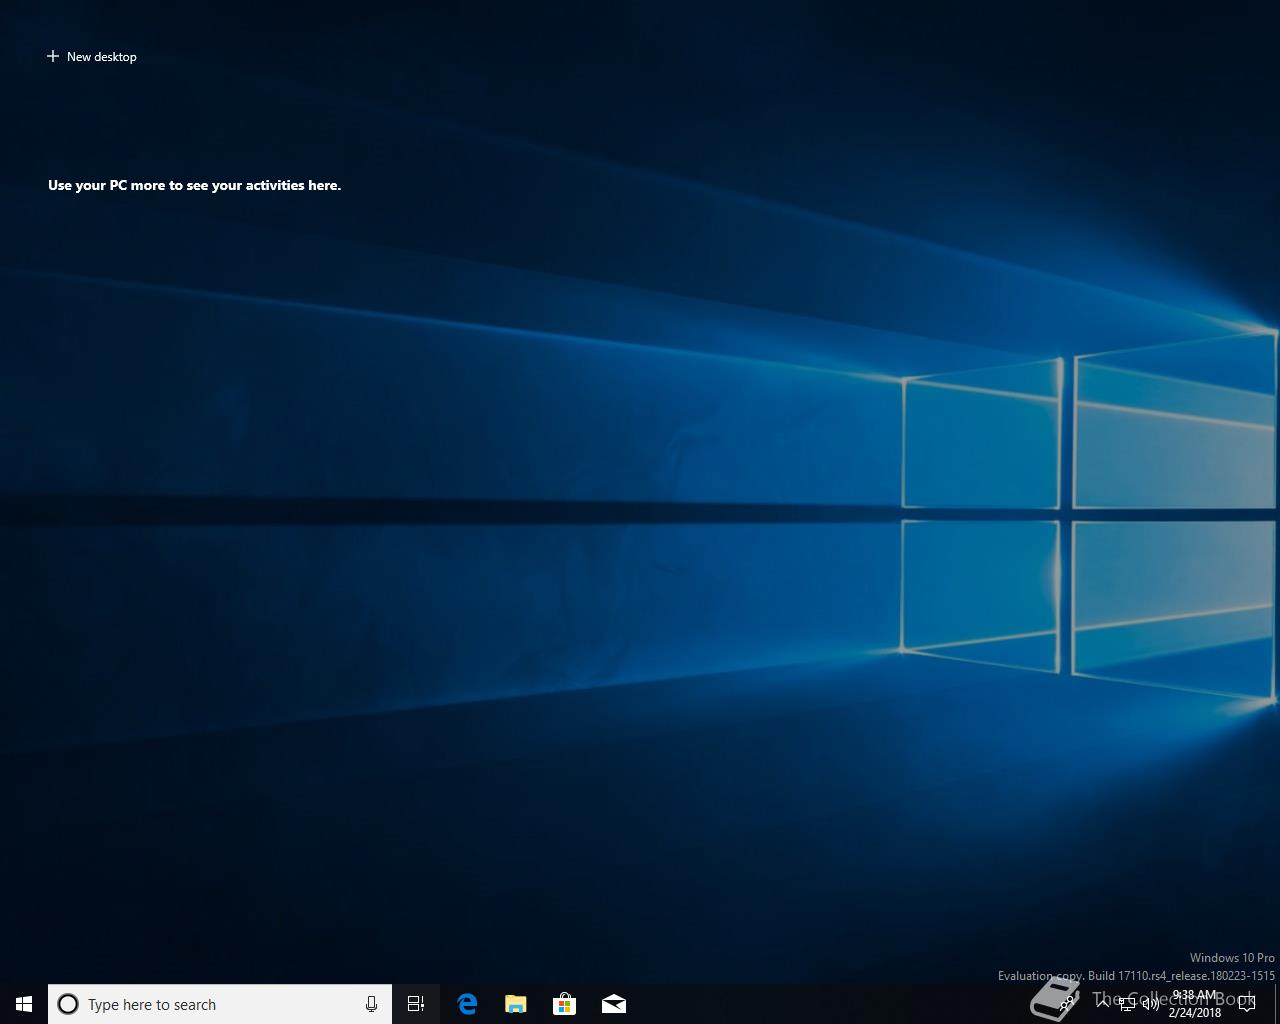Add a New desktop
Screen dimensions: 1280x1024
(x=91, y=57)
